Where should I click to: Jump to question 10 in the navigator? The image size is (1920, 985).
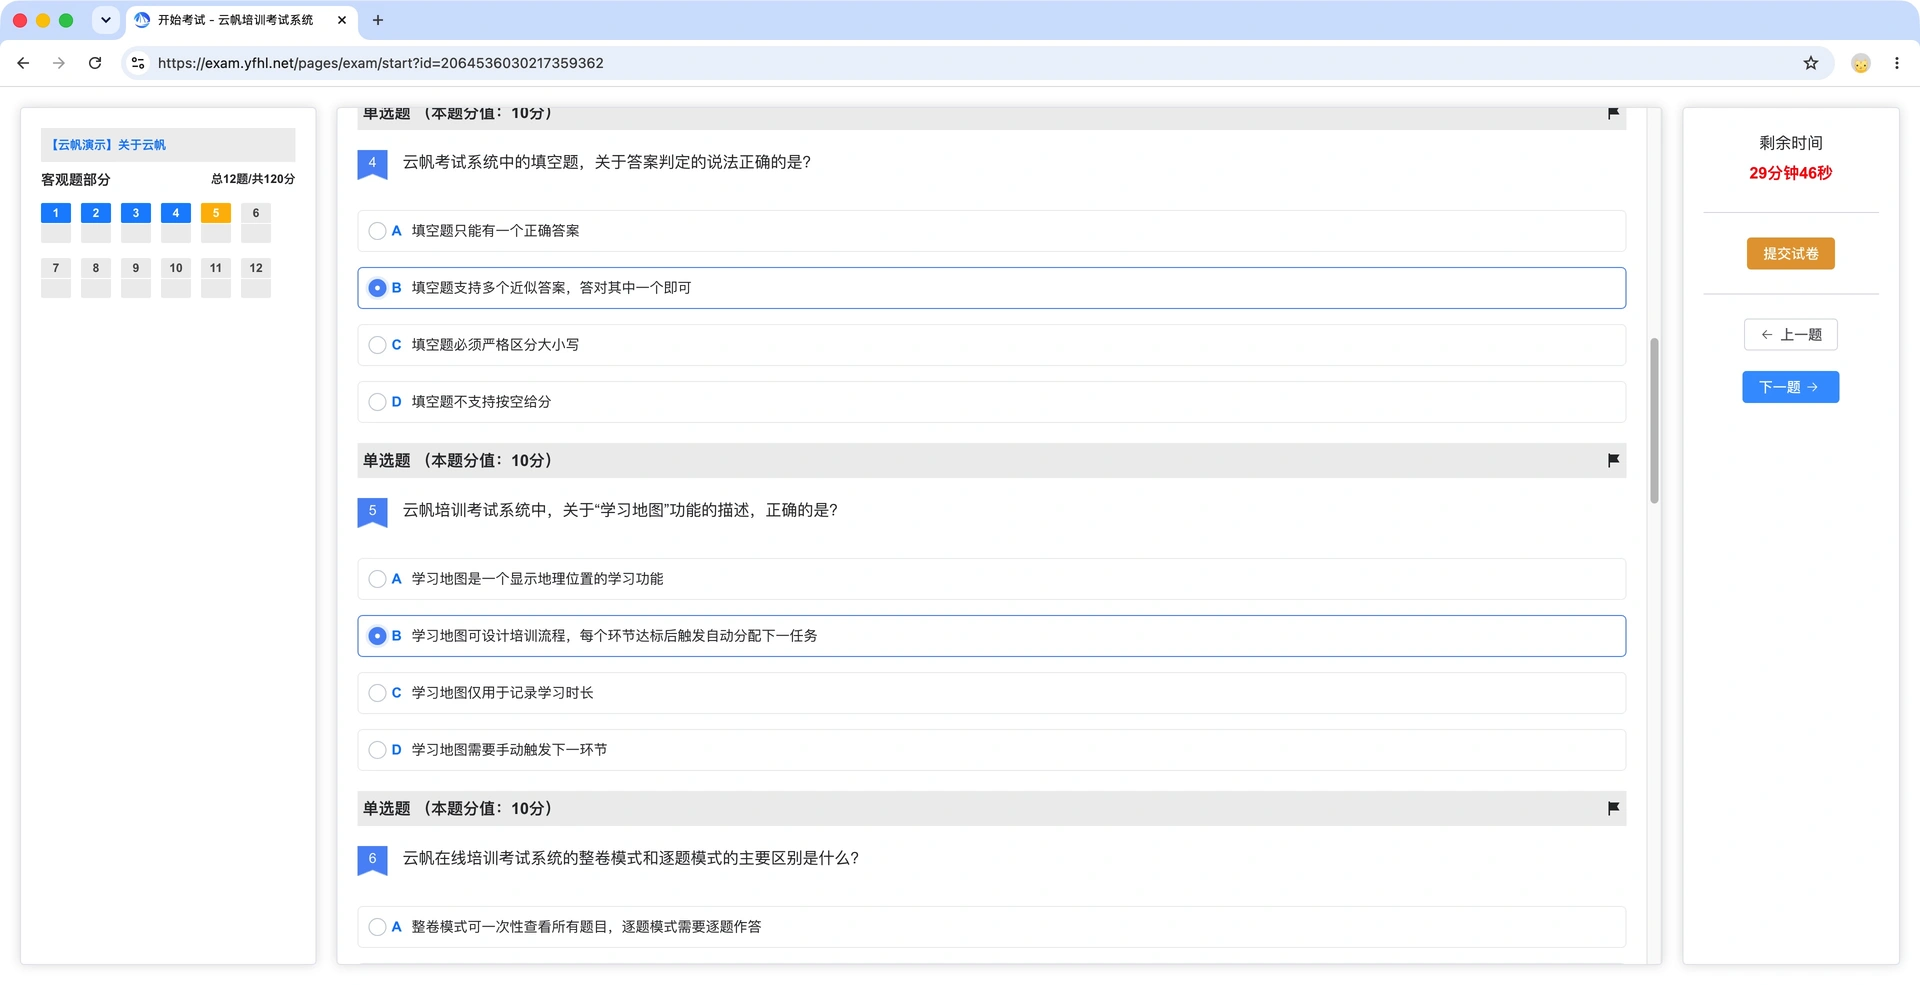176,277
